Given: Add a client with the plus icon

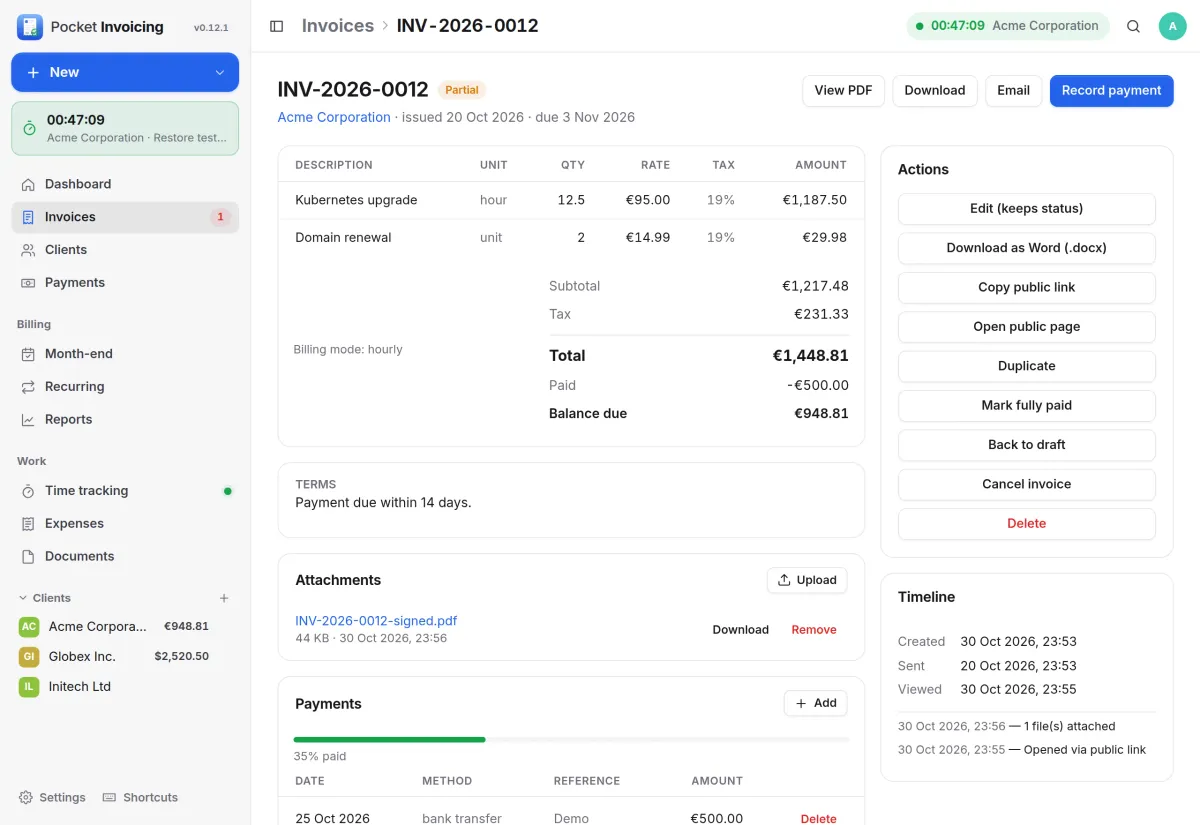Looking at the screenshot, I should tap(224, 598).
